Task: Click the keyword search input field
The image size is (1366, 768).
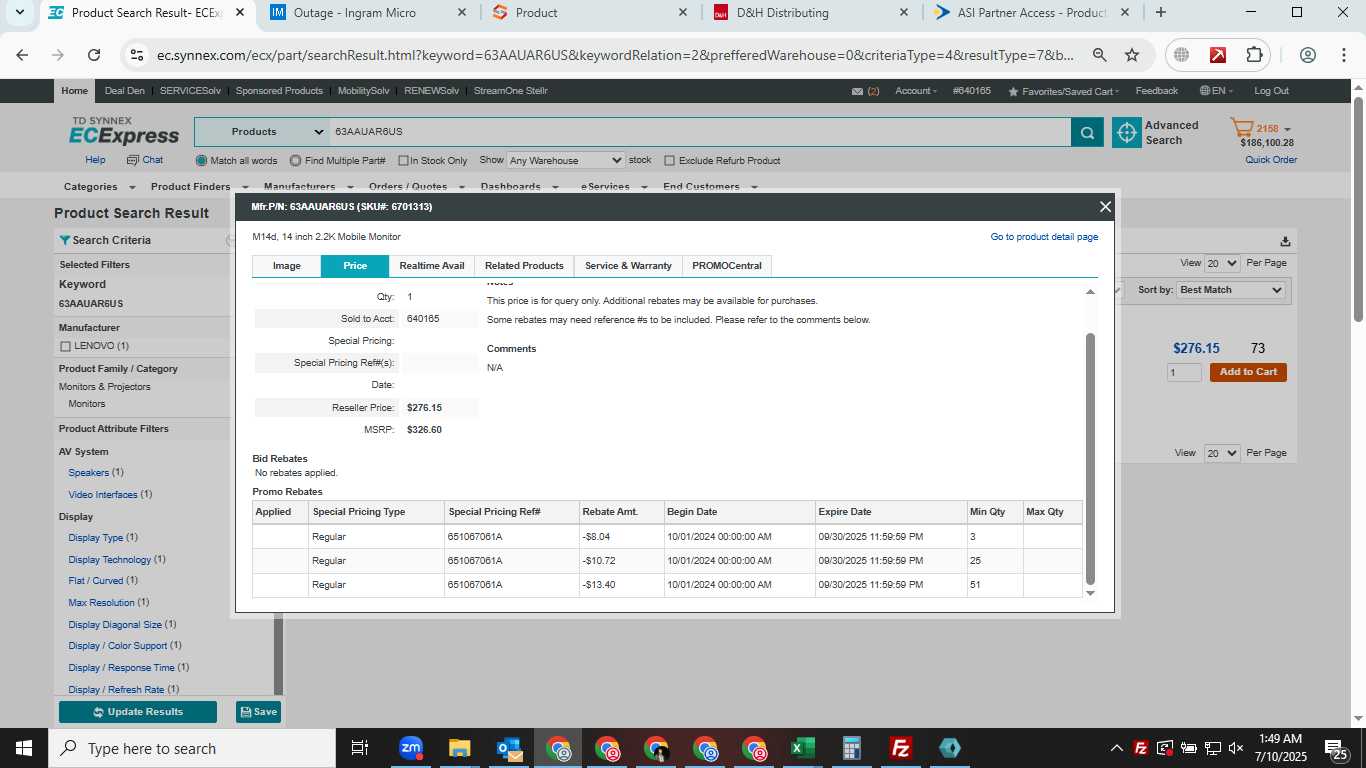Action: click(x=699, y=132)
